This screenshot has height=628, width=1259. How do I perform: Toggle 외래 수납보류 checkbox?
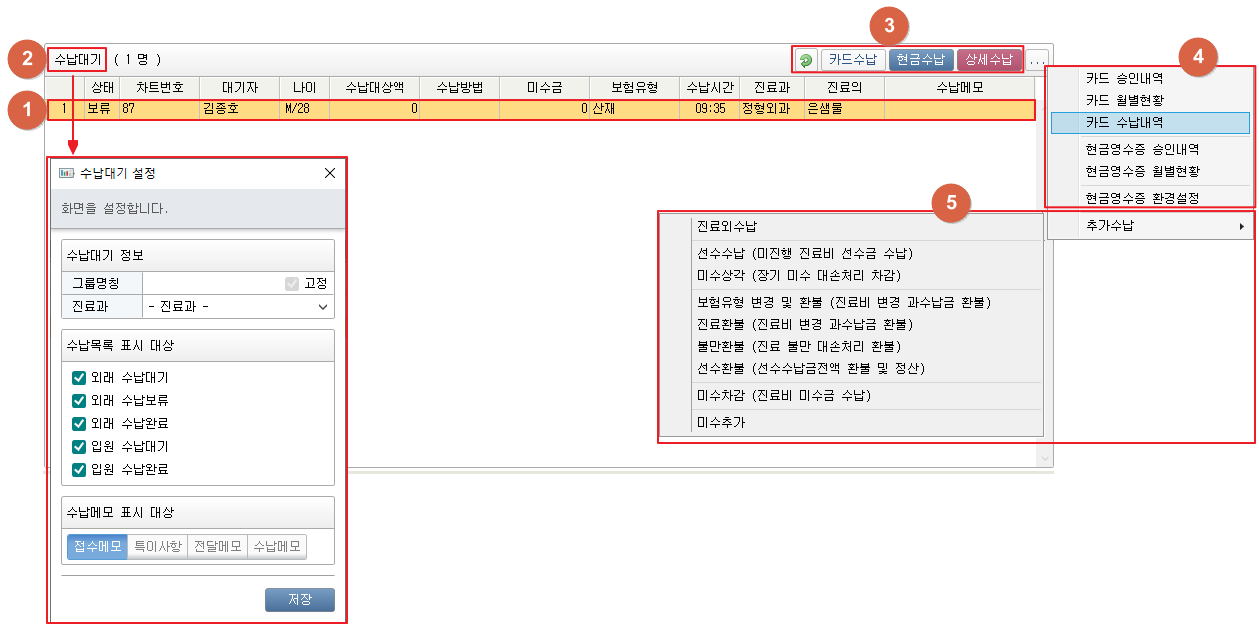coord(79,401)
